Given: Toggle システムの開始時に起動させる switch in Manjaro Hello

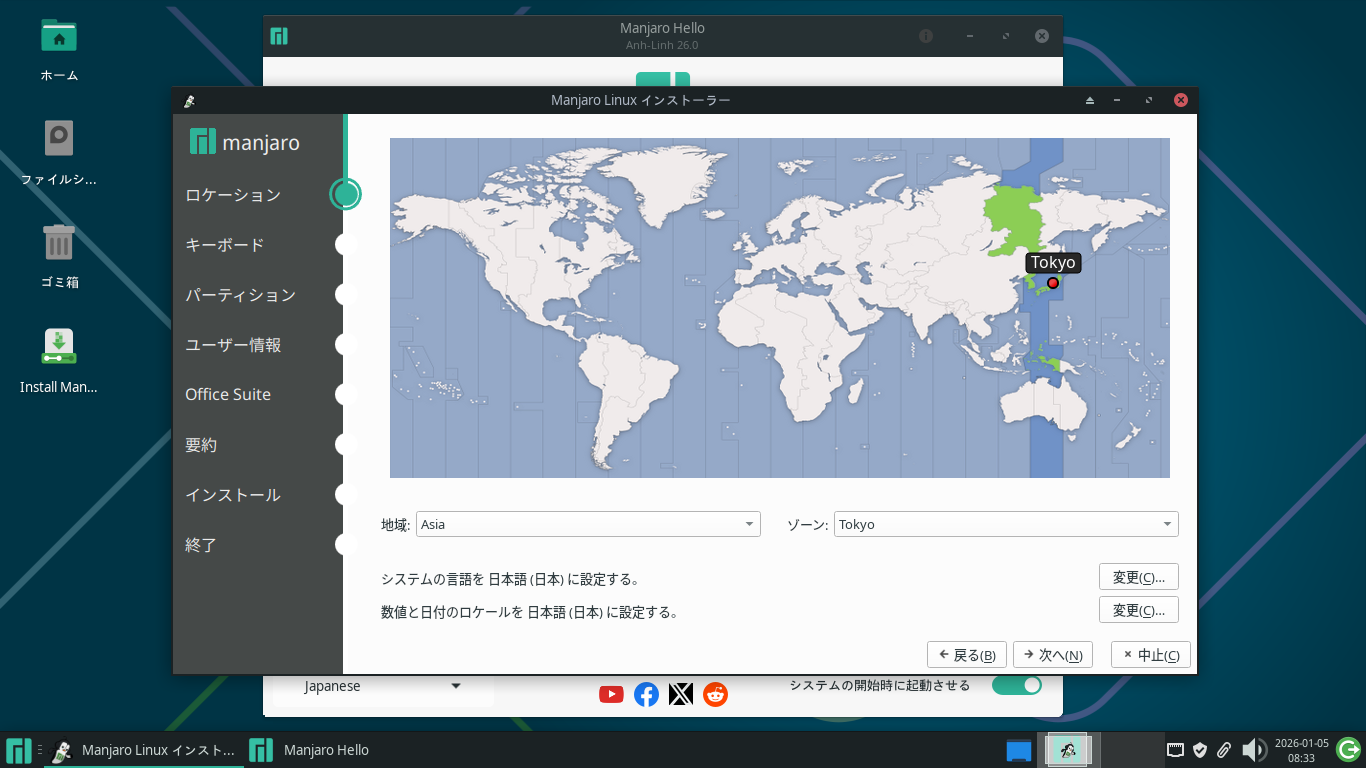Looking at the screenshot, I should [x=1016, y=685].
